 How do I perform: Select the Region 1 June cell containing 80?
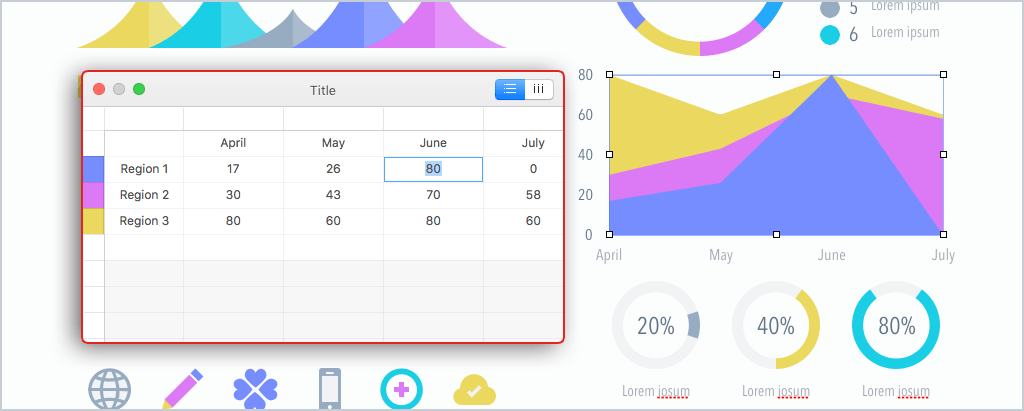tap(433, 169)
